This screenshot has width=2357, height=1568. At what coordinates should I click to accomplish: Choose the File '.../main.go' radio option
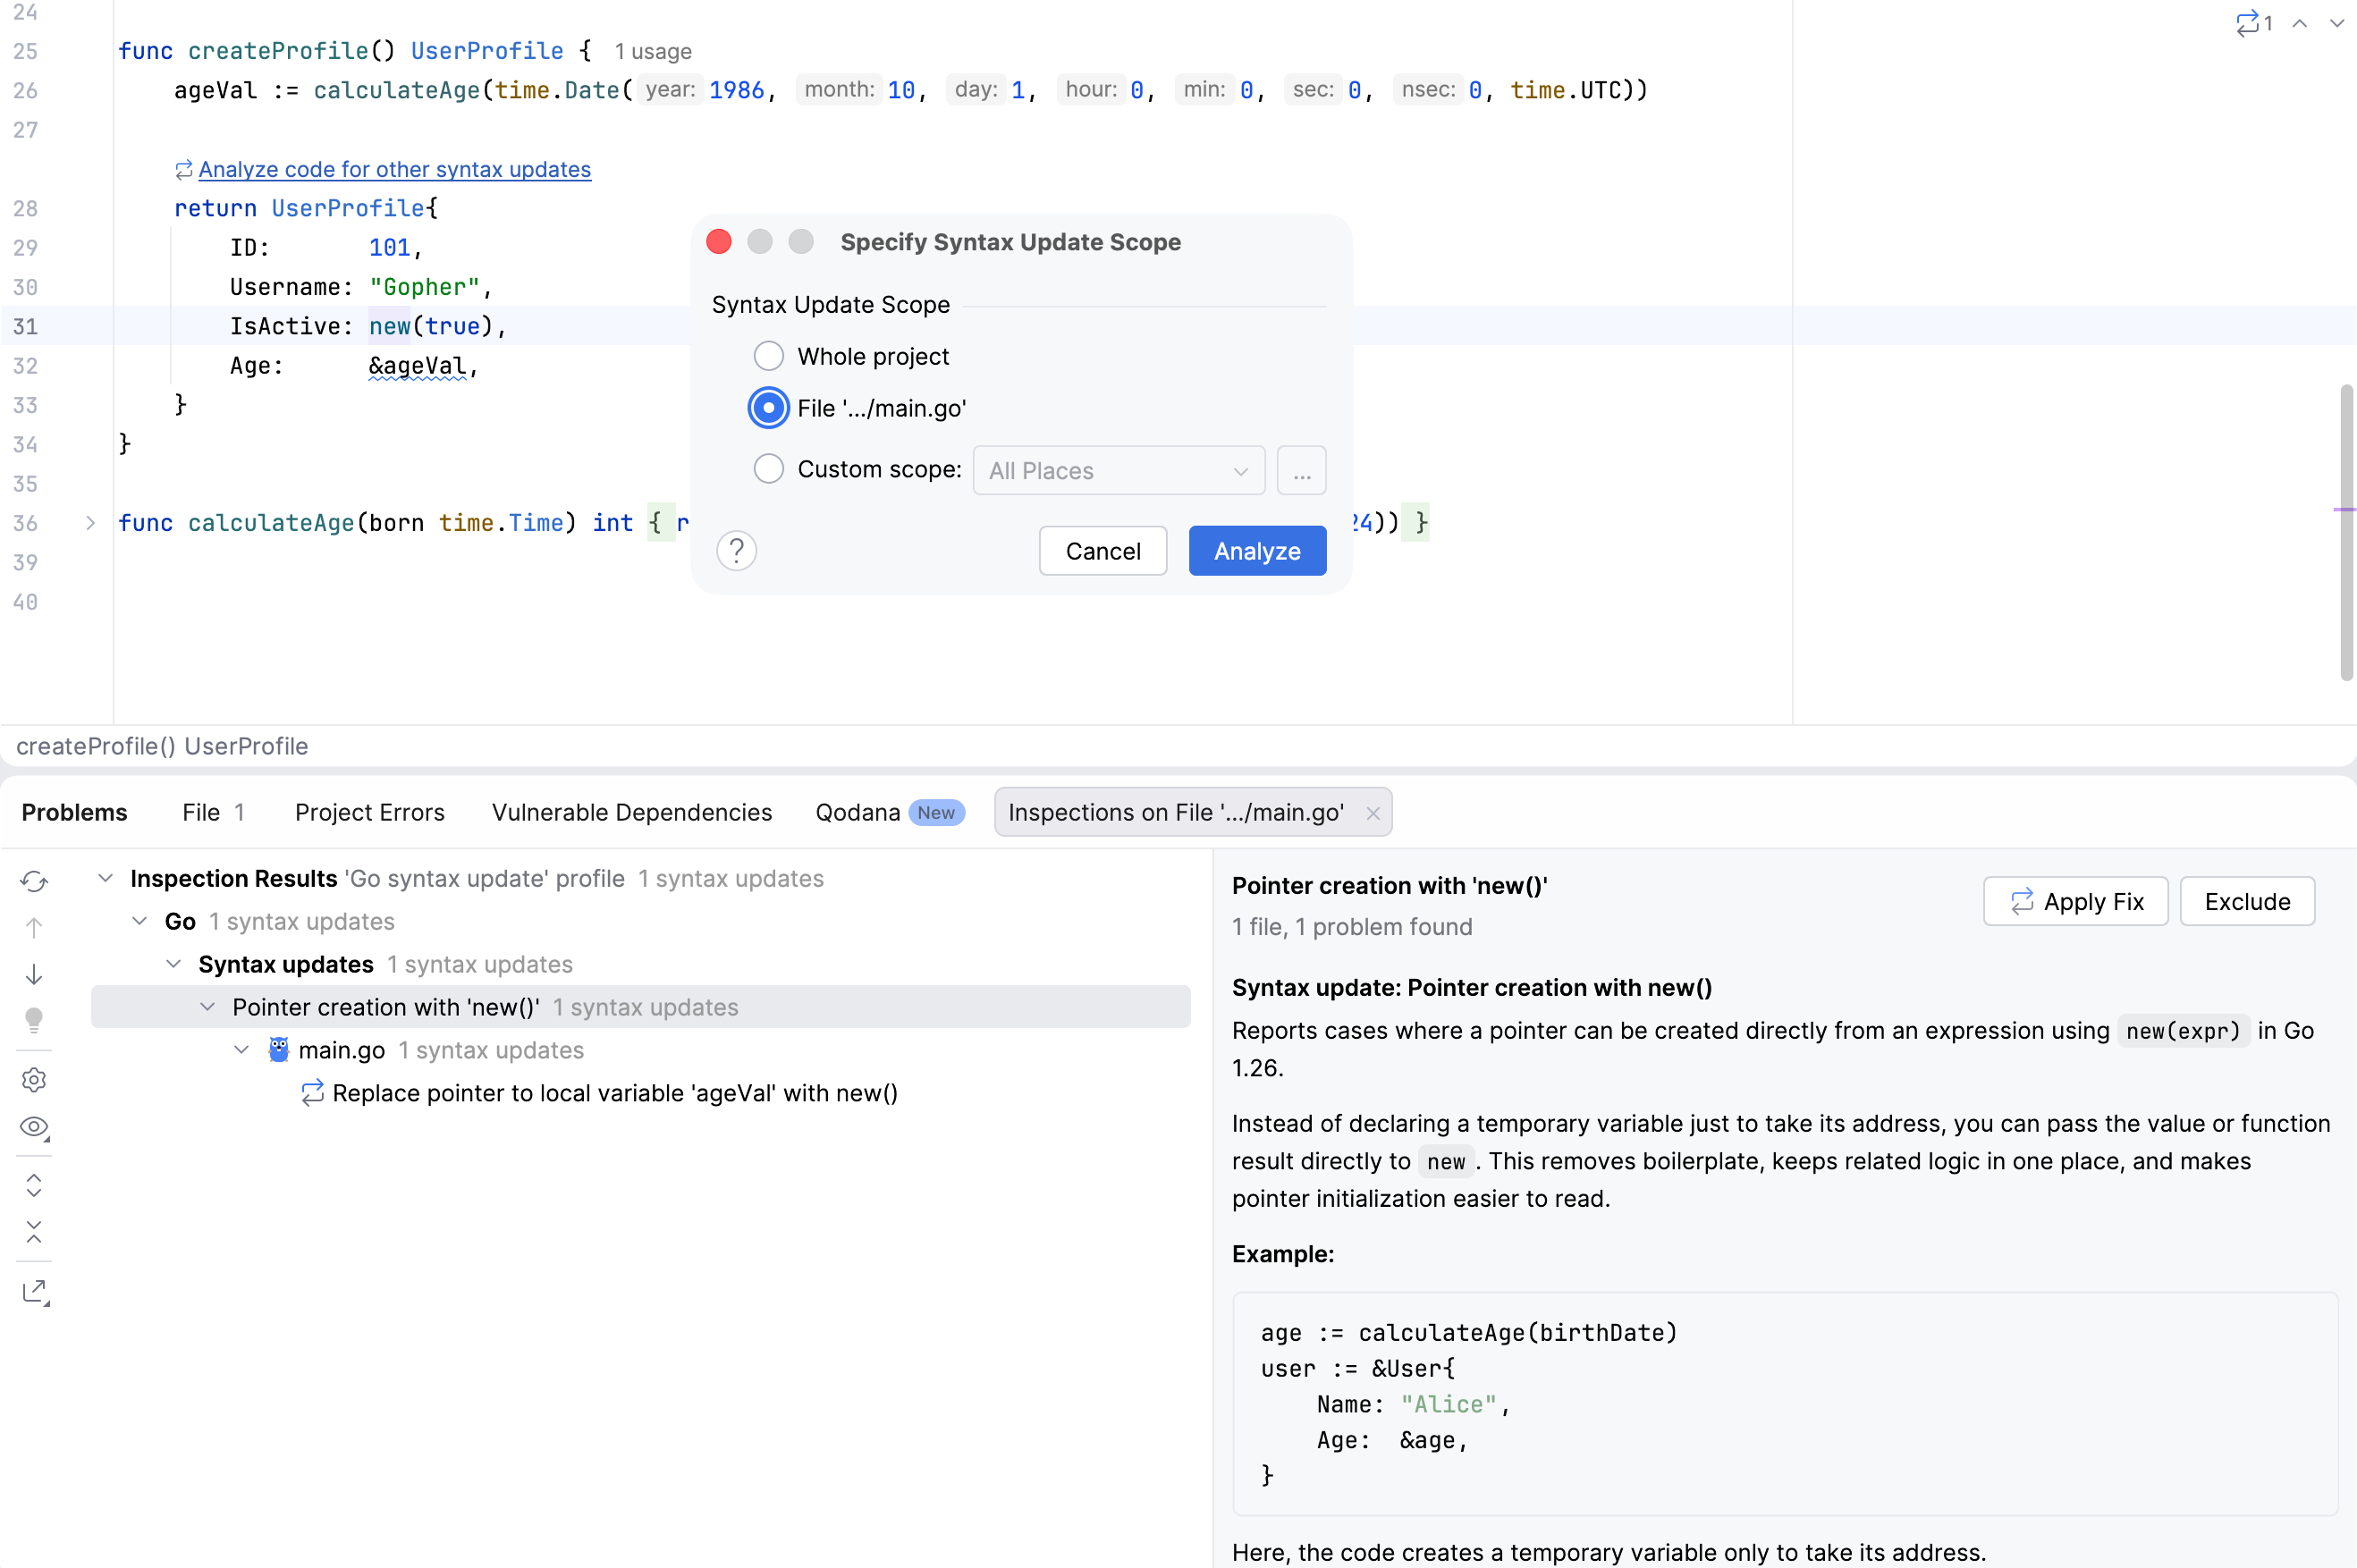[x=768, y=407]
